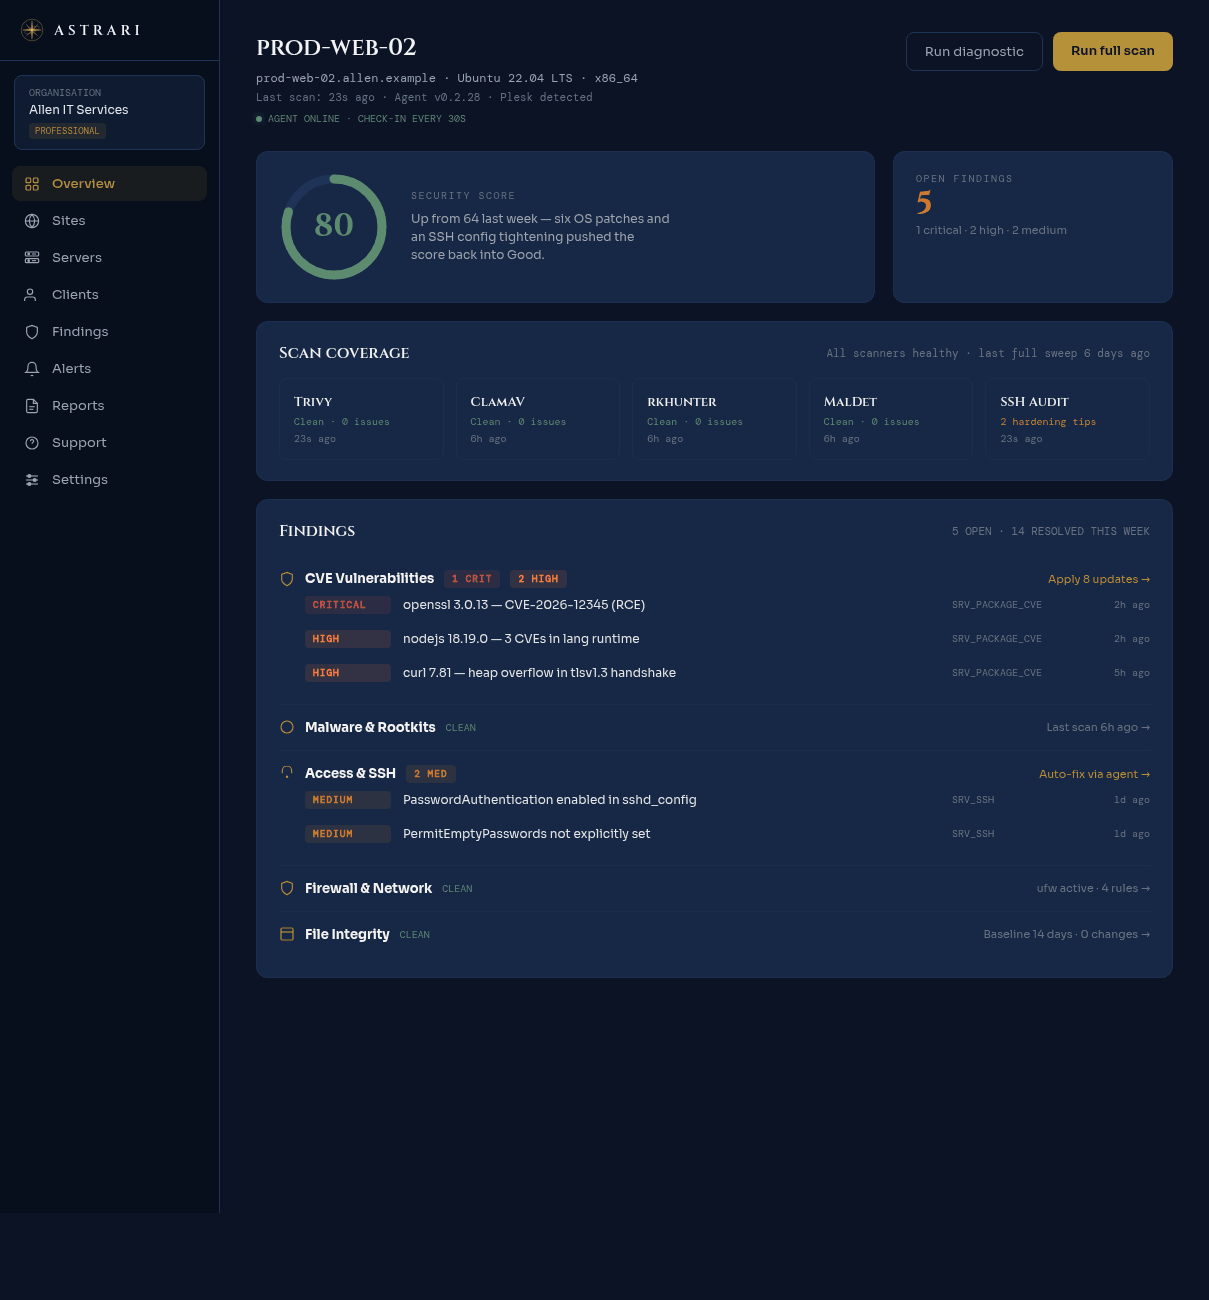This screenshot has height=1300, width=1209.
Task: Click the SRV_PACKAGE_CVE tag on the curl row
Action: pos(997,673)
